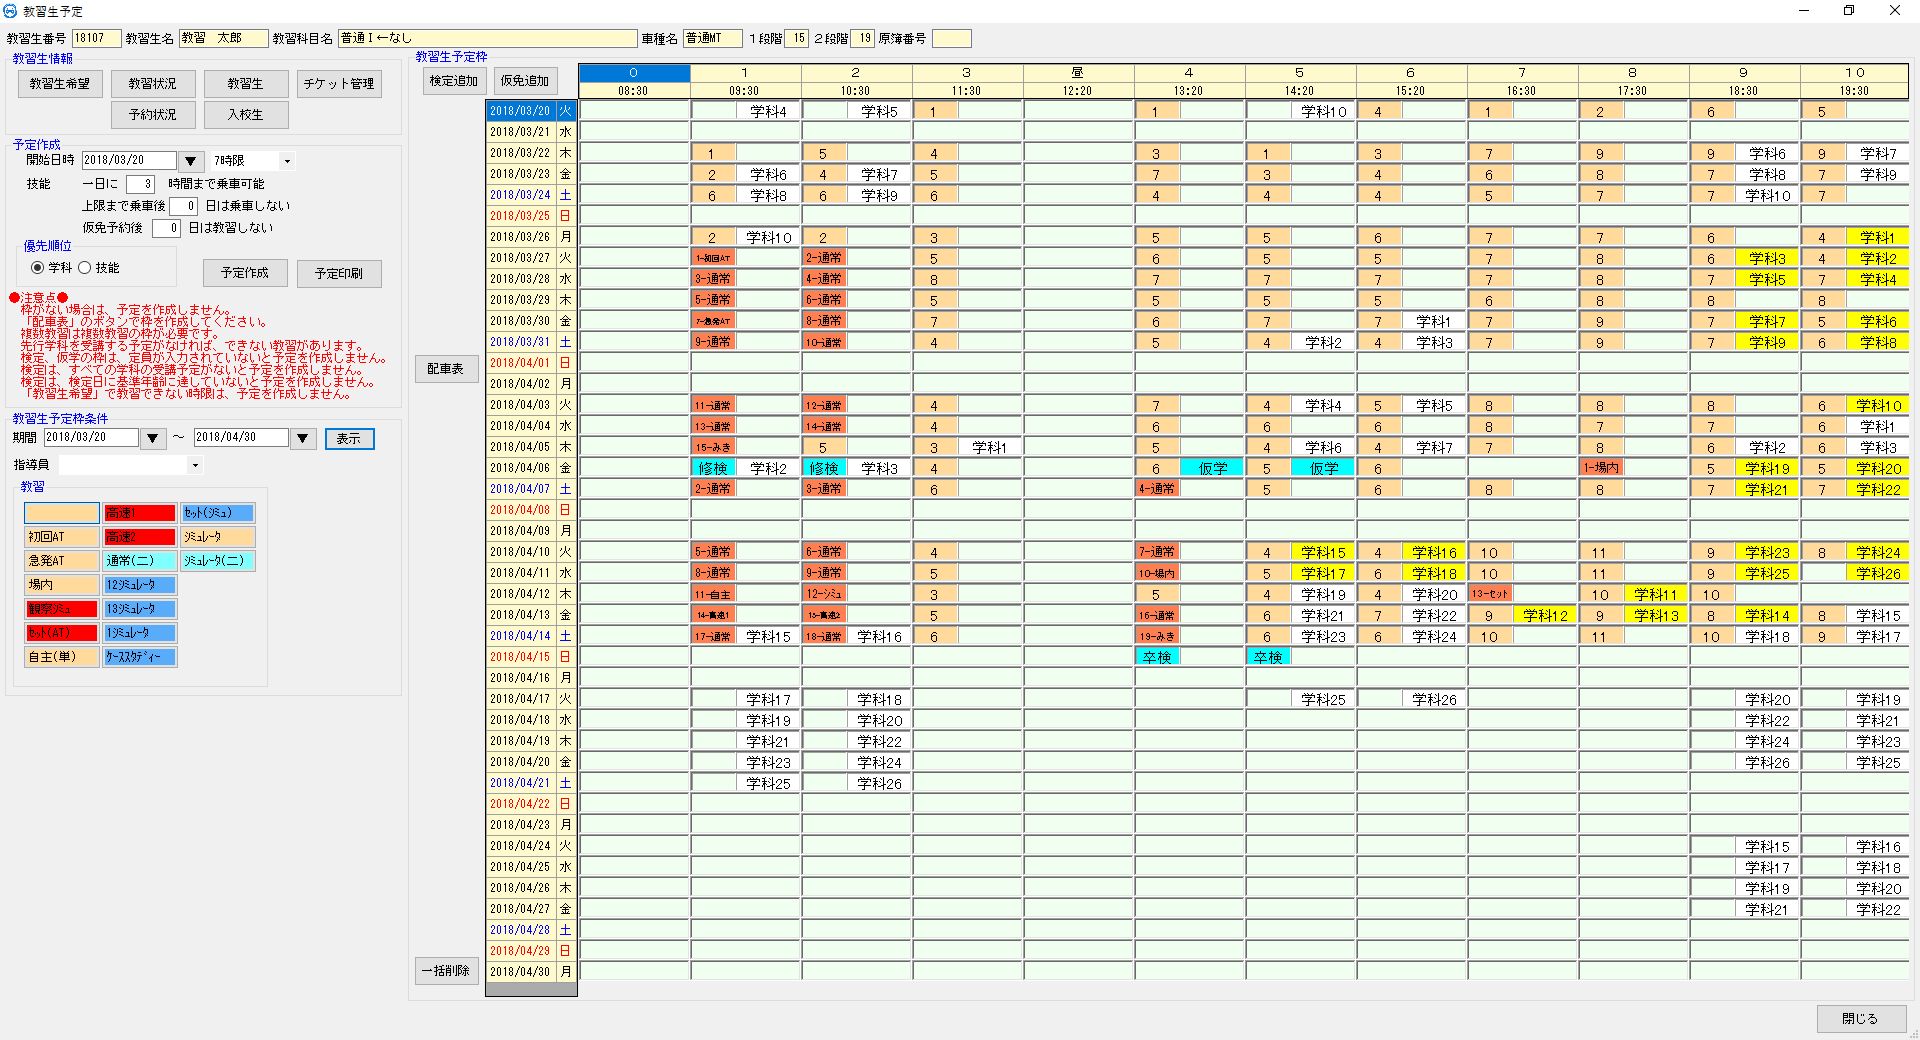Click the 13-セット cell on 04/12
1920x1040 pixels.
click(1490, 594)
